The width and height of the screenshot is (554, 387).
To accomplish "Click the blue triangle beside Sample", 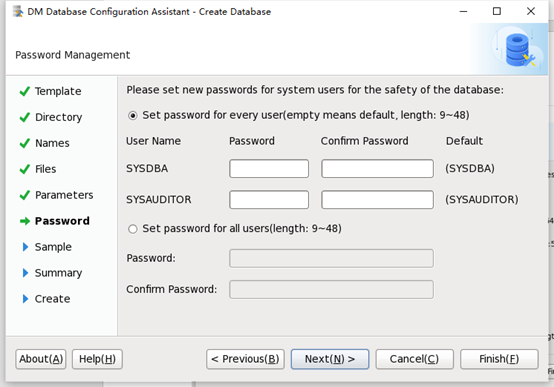I will coord(25,247).
